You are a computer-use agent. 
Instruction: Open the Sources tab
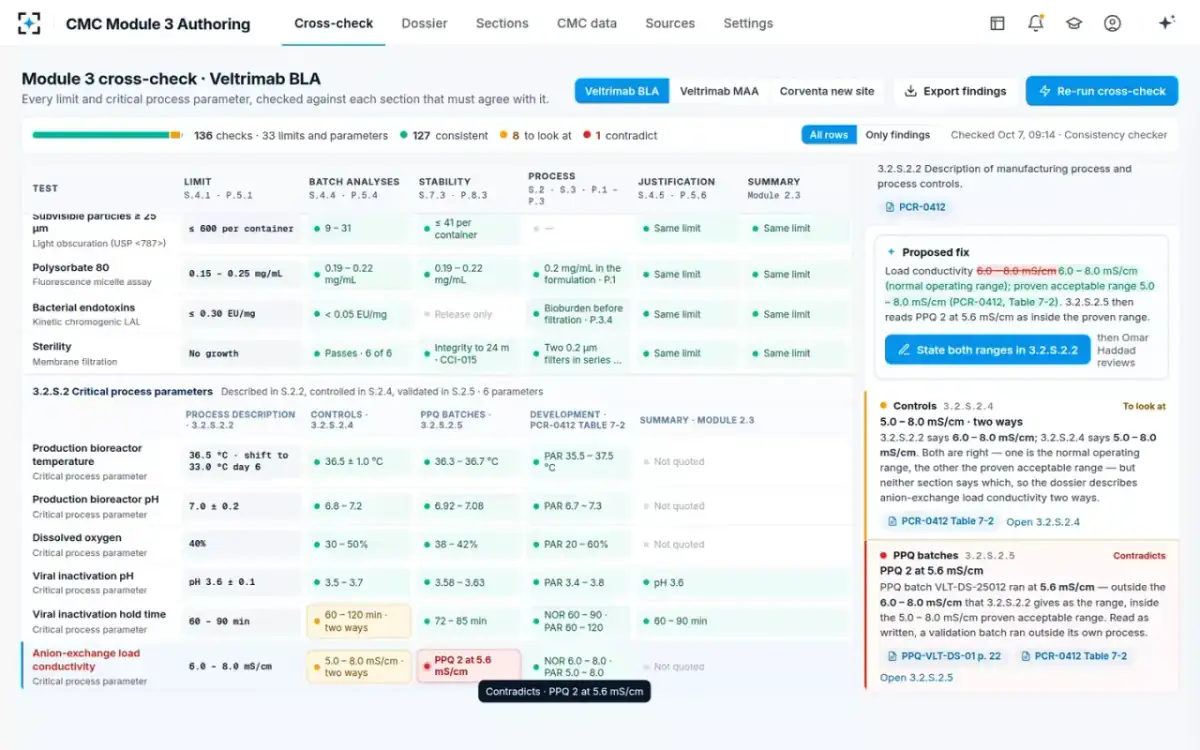[x=670, y=23]
